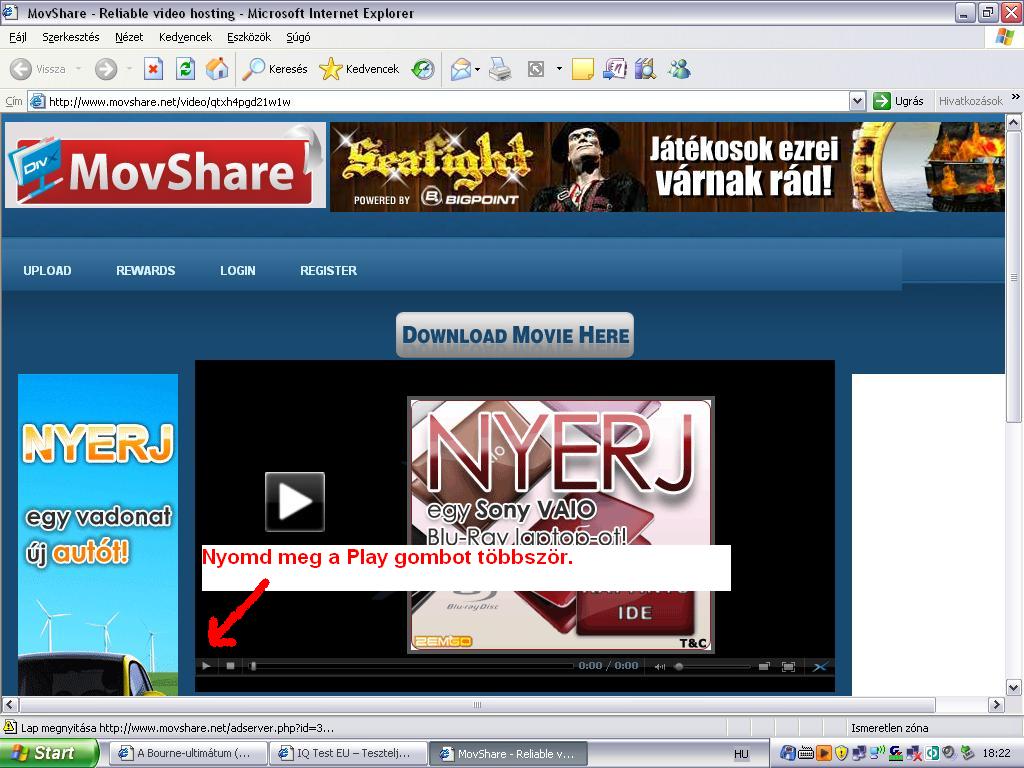Click the NYERJ Sony VAIO ad image
The width and height of the screenshot is (1024, 768).
pos(561,524)
